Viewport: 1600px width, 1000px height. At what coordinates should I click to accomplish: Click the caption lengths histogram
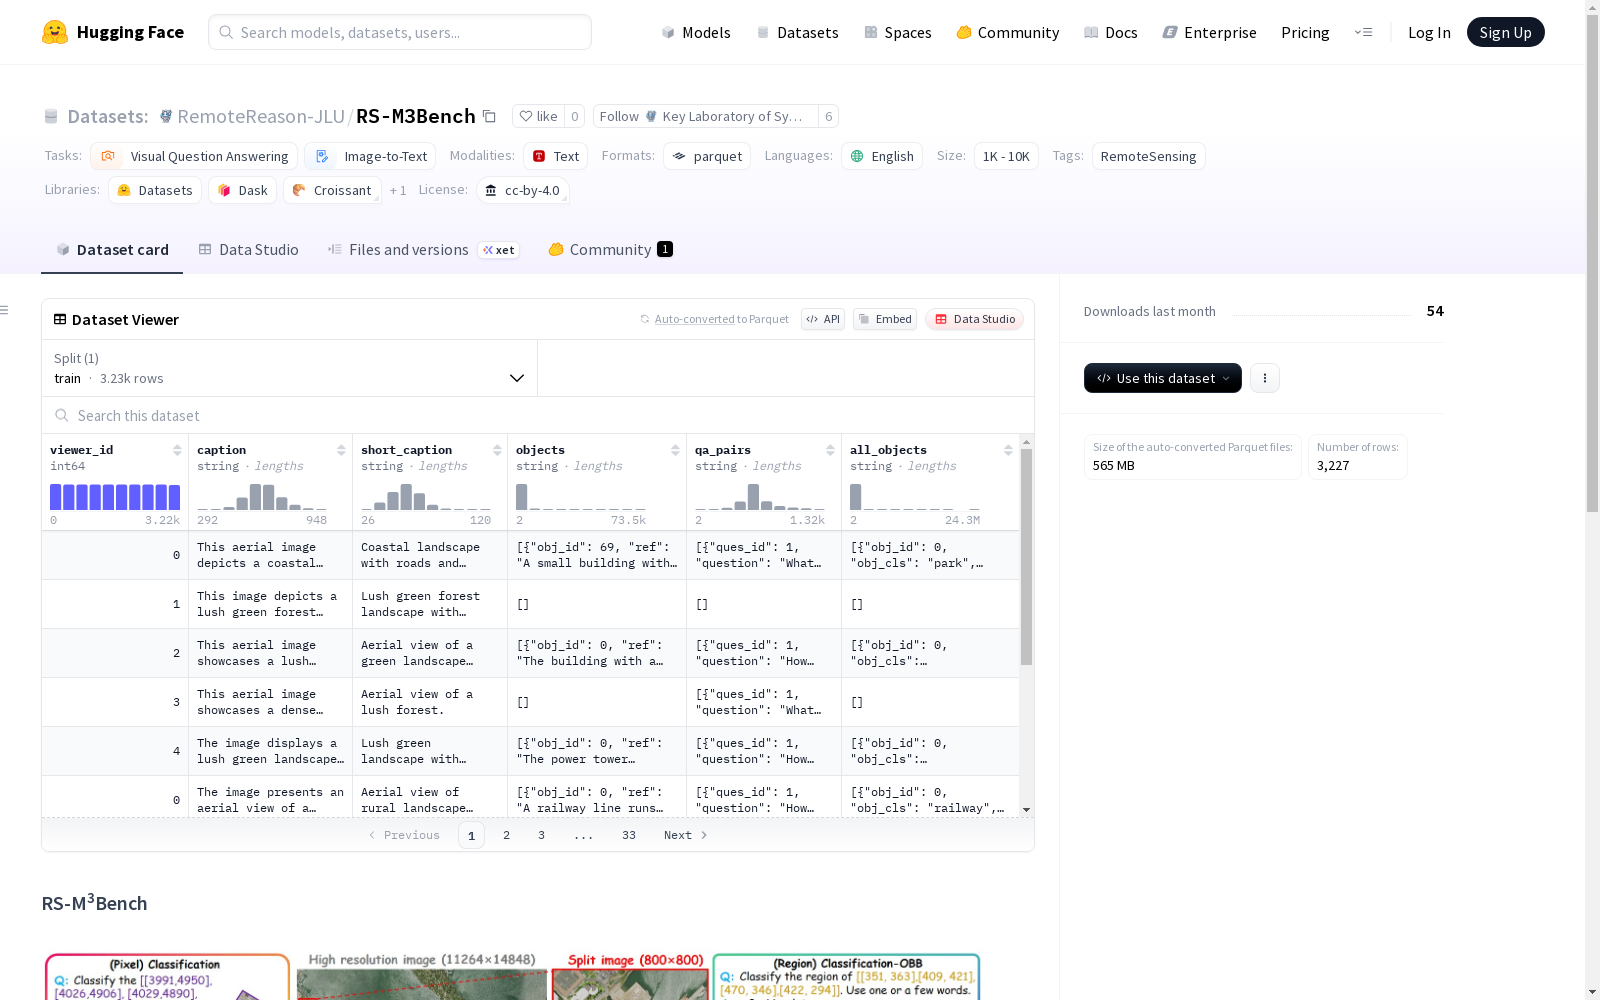tap(262, 497)
